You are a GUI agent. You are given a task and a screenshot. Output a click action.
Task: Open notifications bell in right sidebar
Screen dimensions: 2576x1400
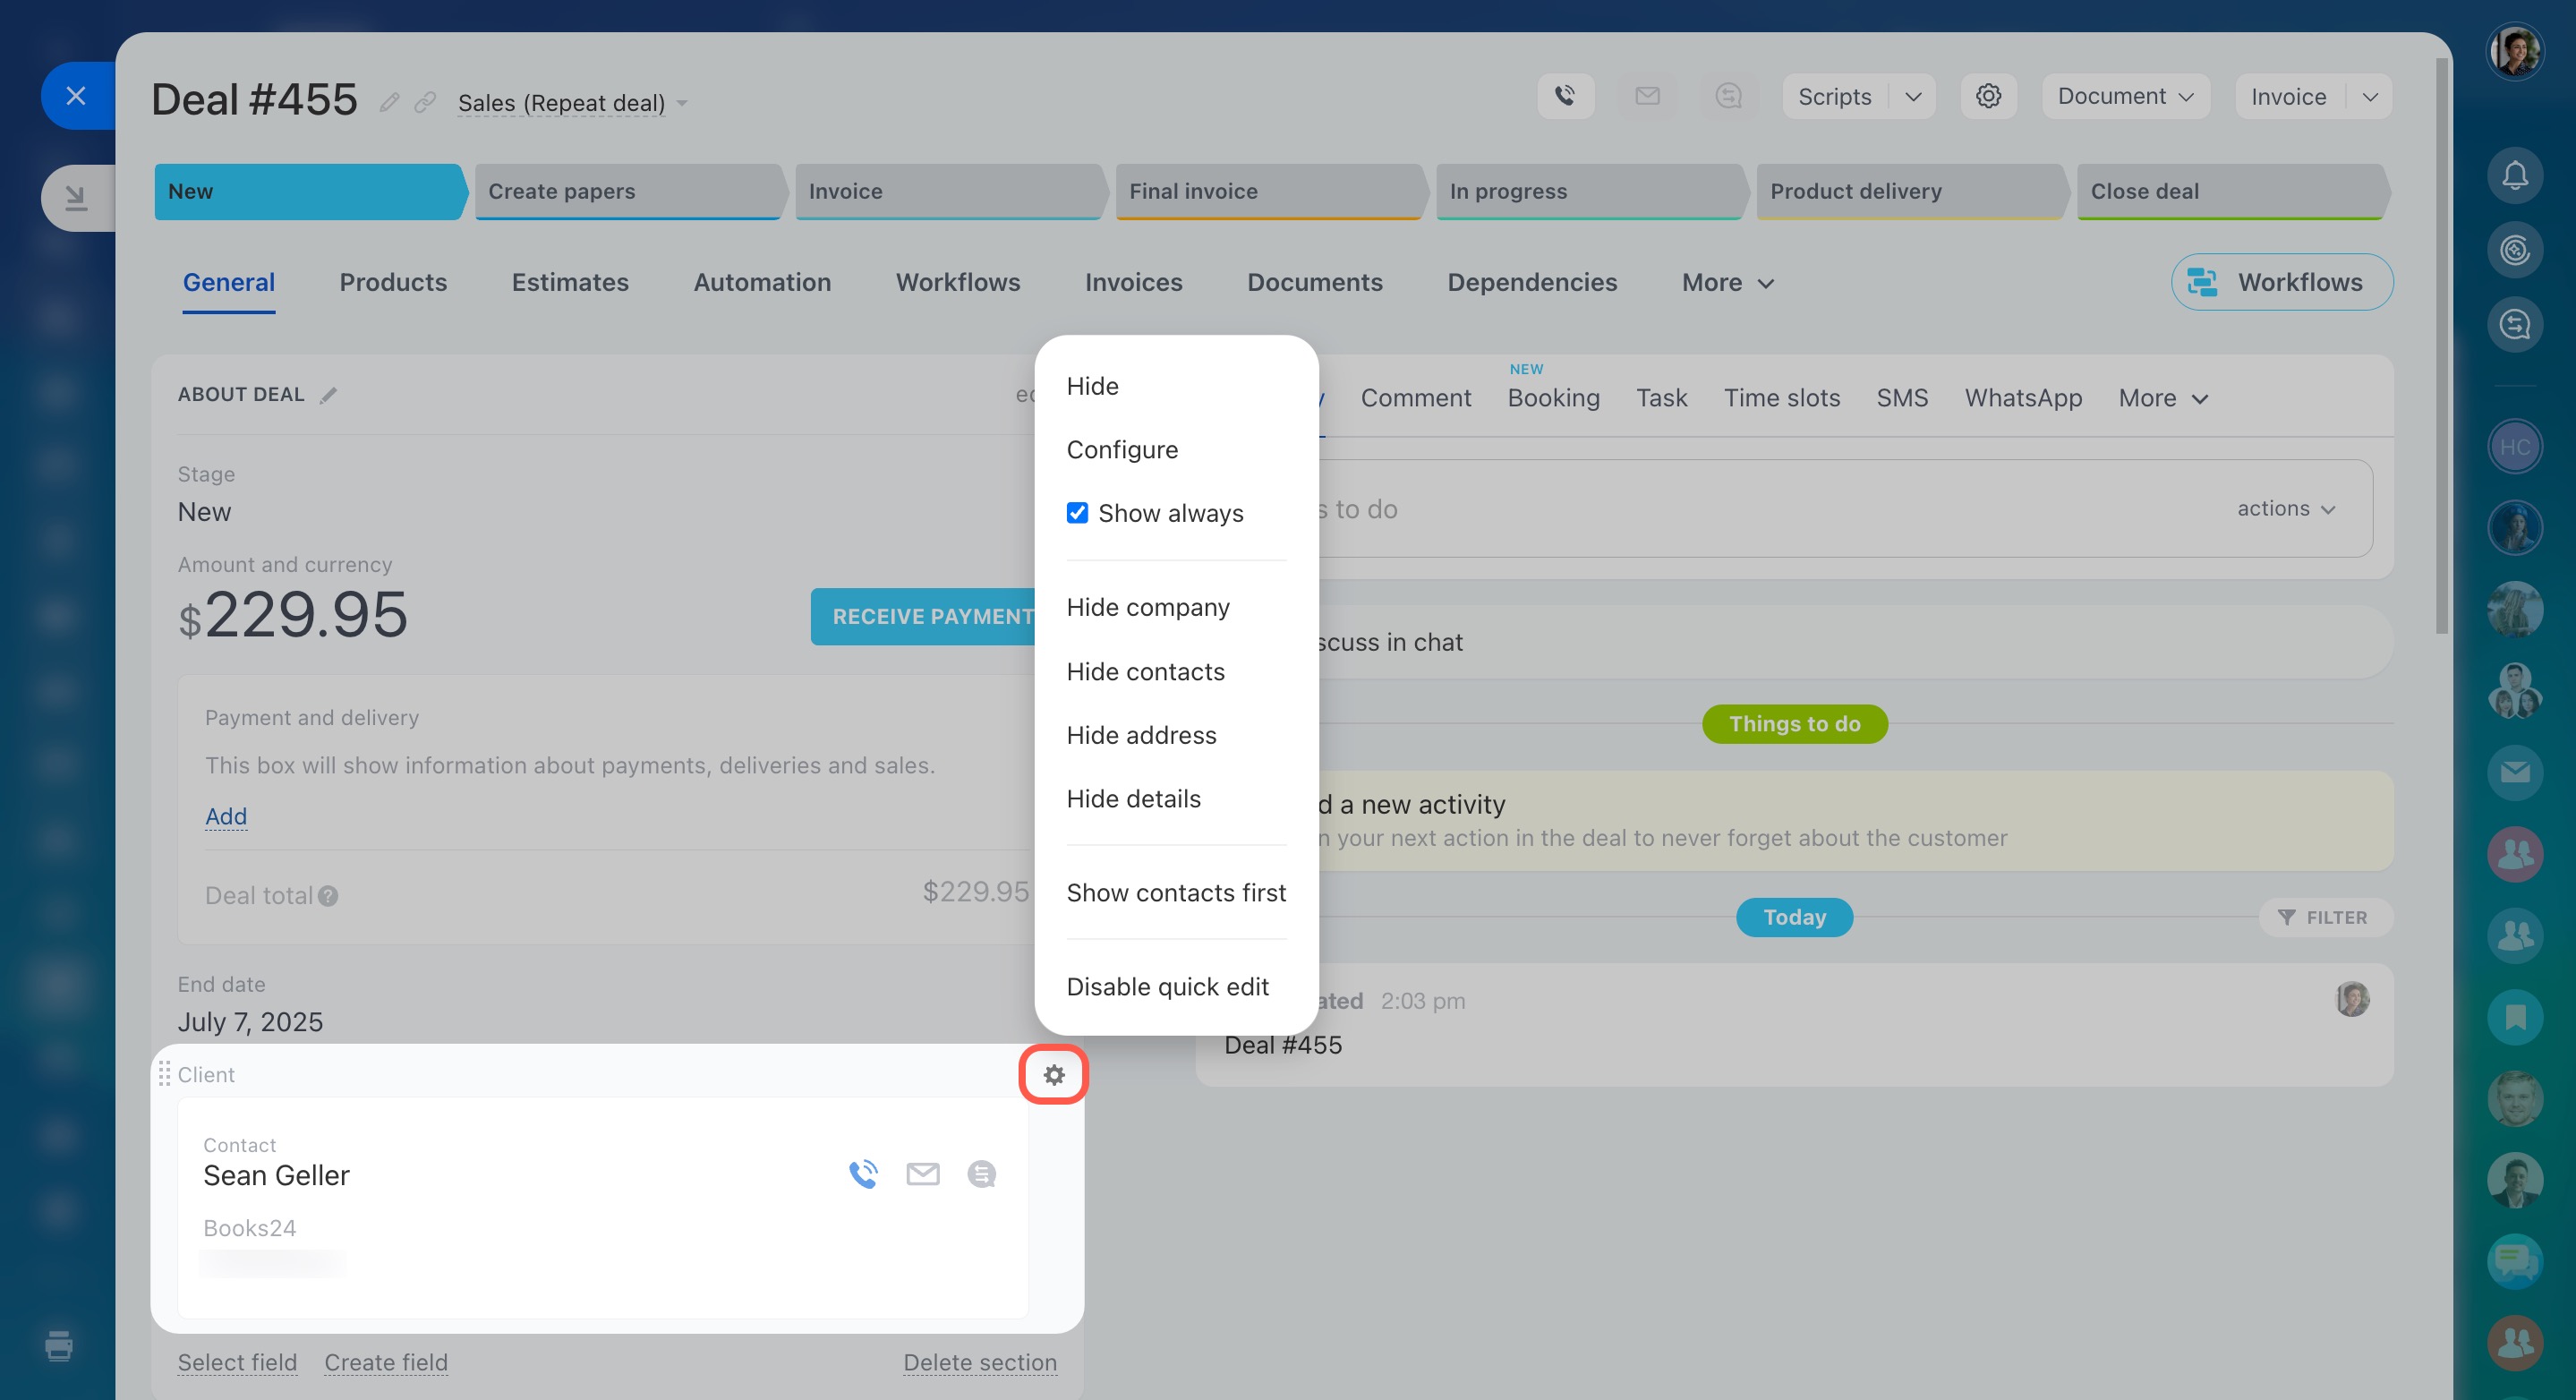(x=2514, y=176)
